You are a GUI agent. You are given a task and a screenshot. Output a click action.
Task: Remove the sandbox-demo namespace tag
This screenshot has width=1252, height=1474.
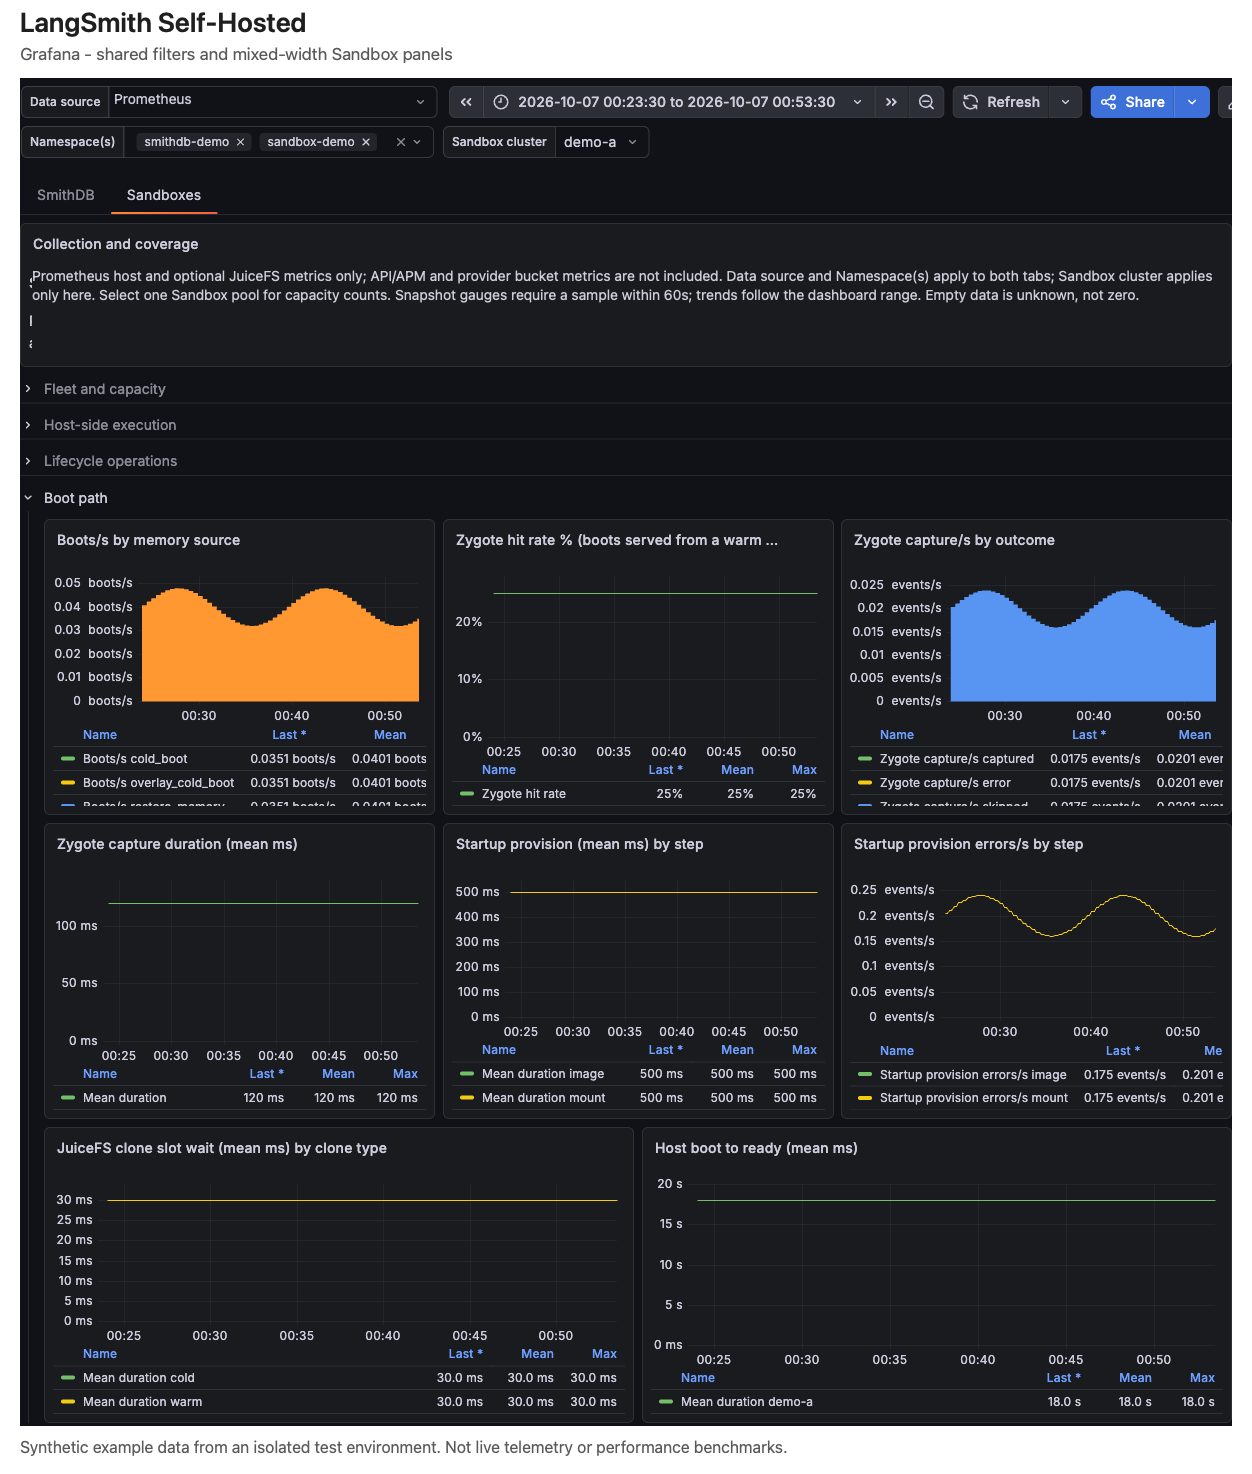(x=366, y=142)
